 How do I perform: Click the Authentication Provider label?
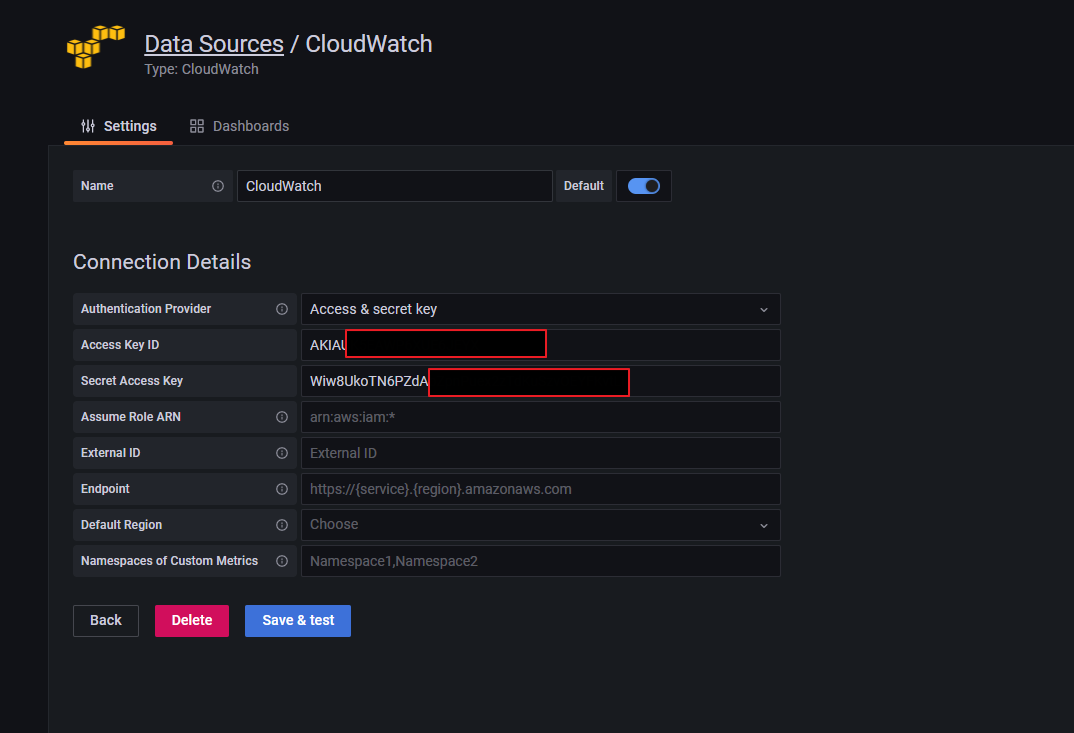coord(146,309)
